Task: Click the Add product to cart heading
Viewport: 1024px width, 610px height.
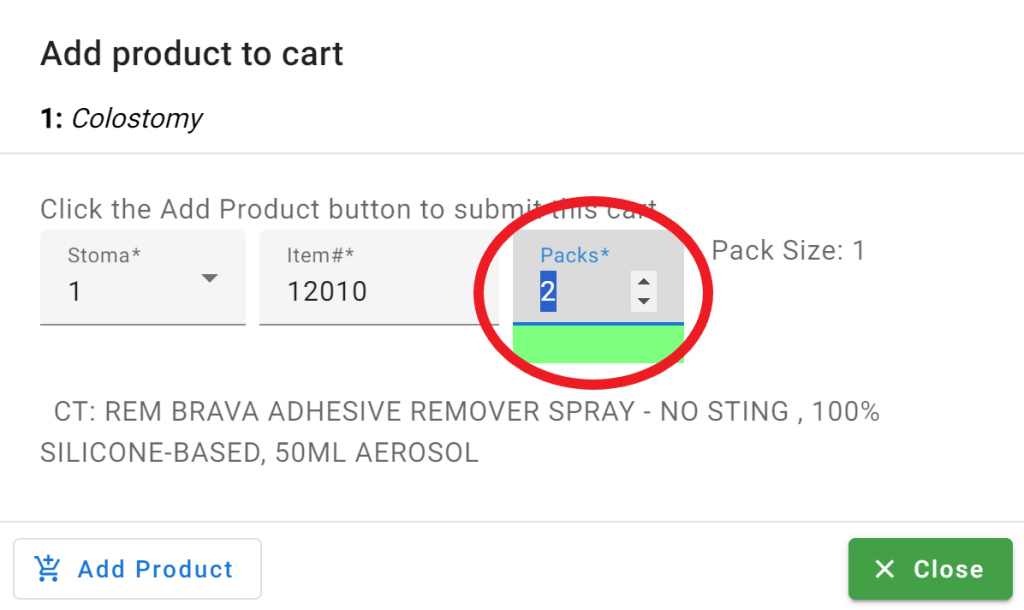Action: click(x=191, y=54)
